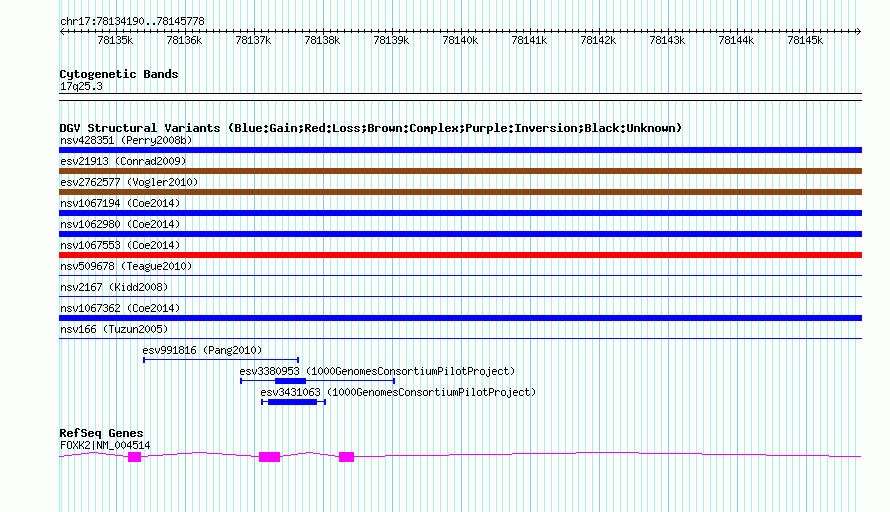Click the 78138k ruler tick label

322,40
